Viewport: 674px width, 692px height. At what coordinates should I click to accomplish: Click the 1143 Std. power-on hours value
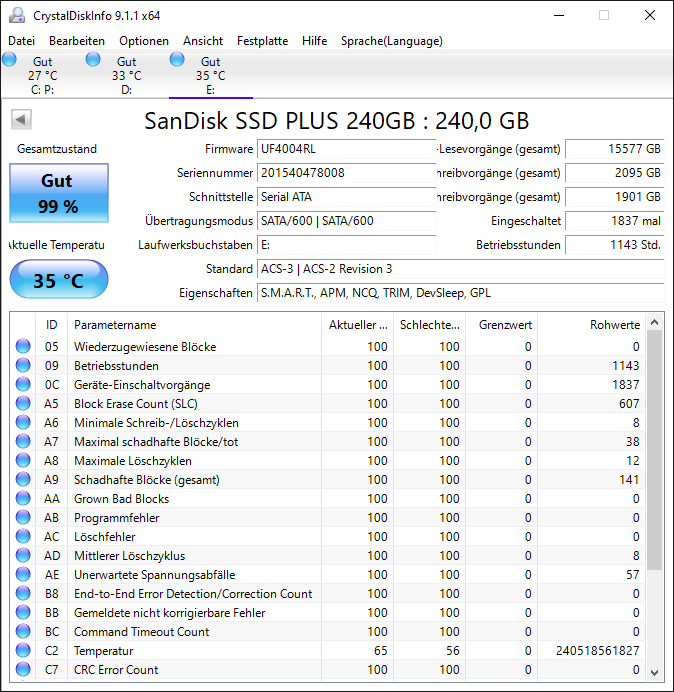(614, 245)
